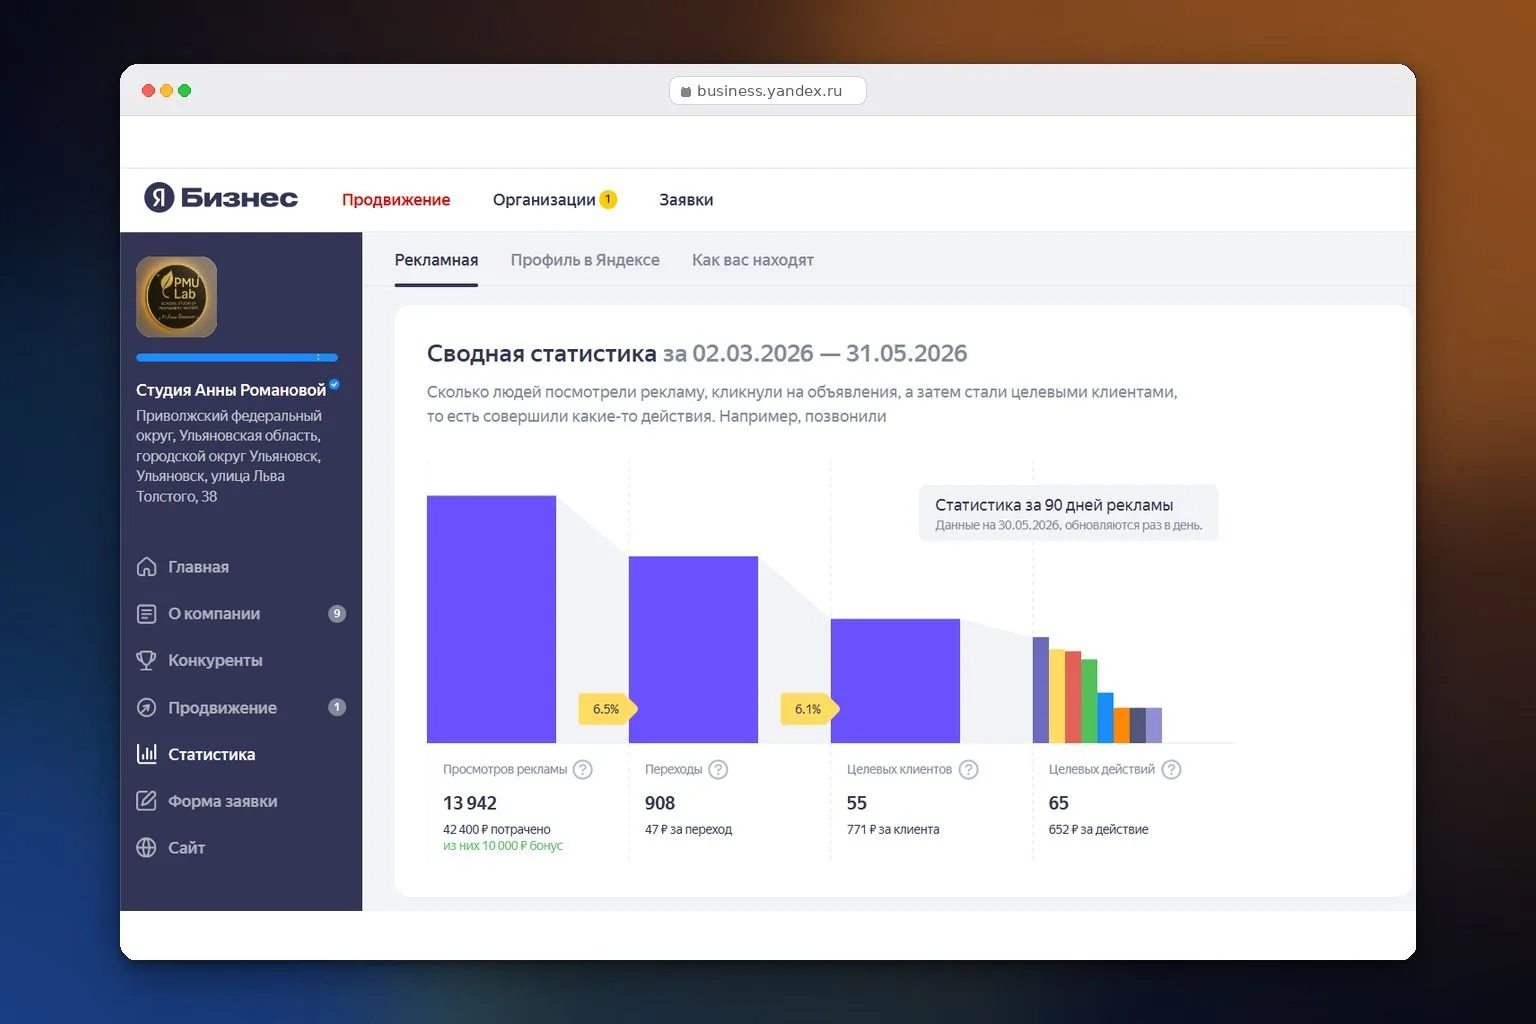This screenshot has height=1024, width=1536.
Task: Click the 47 ₽ за переход text
Action: point(689,829)
